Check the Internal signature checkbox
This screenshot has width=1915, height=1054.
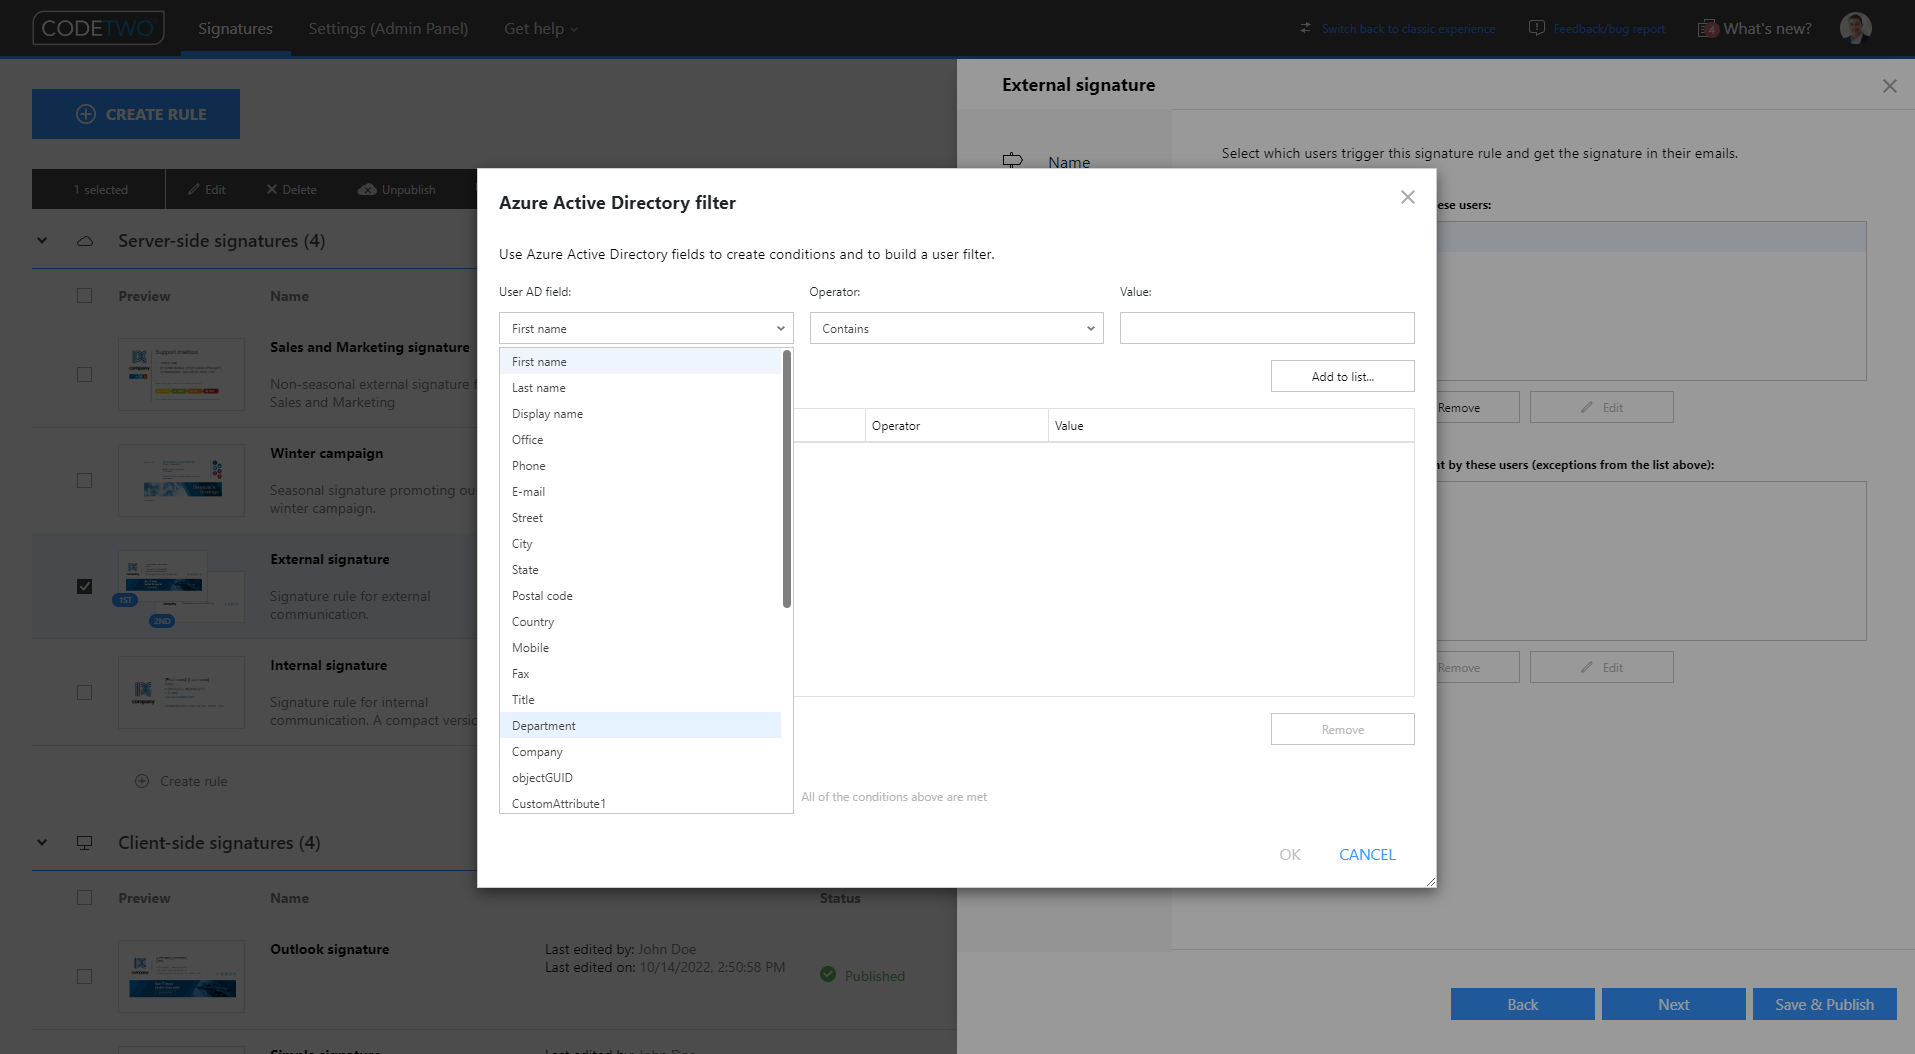point(85,692)
